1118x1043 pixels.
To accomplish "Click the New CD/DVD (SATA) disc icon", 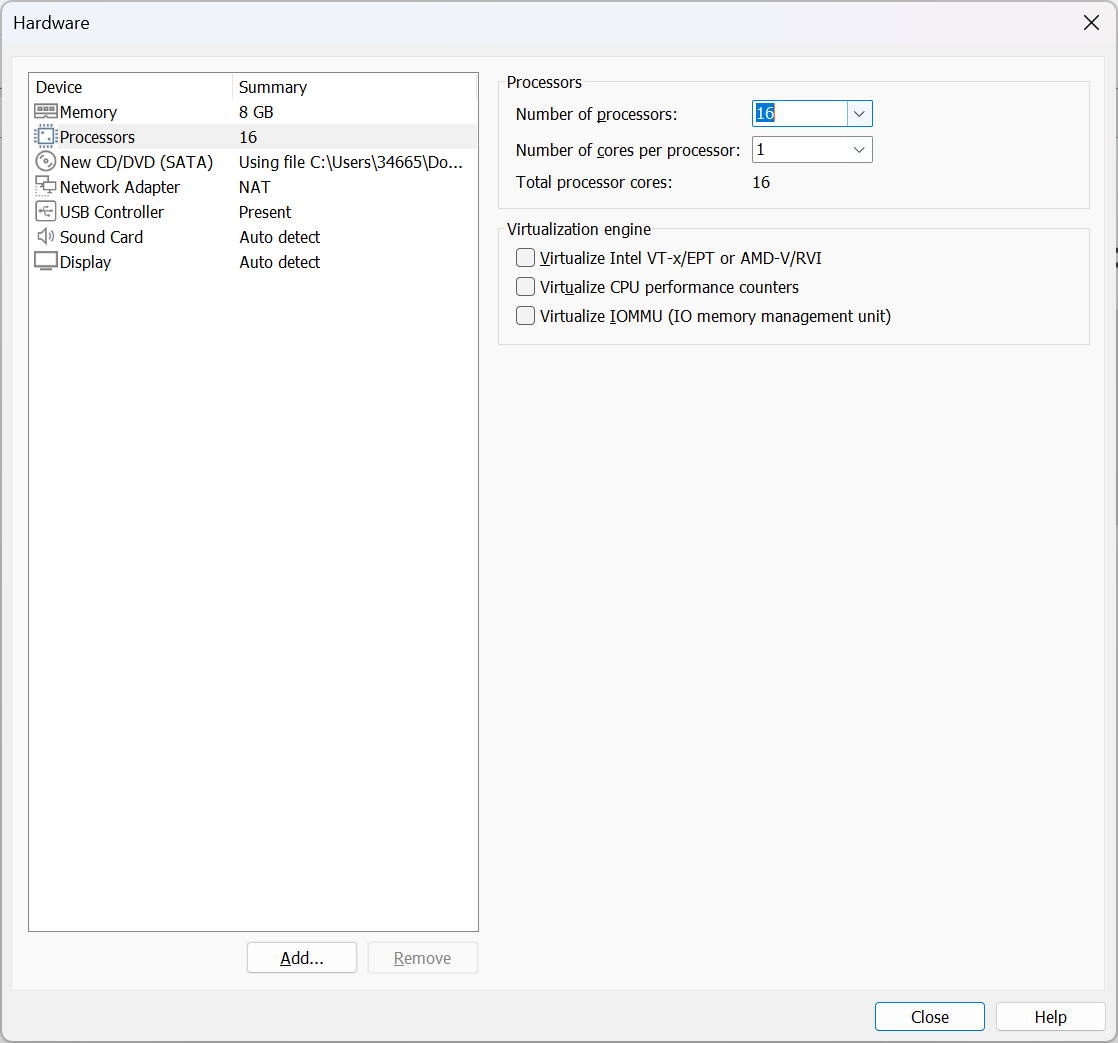I will (x=46, y=162).
